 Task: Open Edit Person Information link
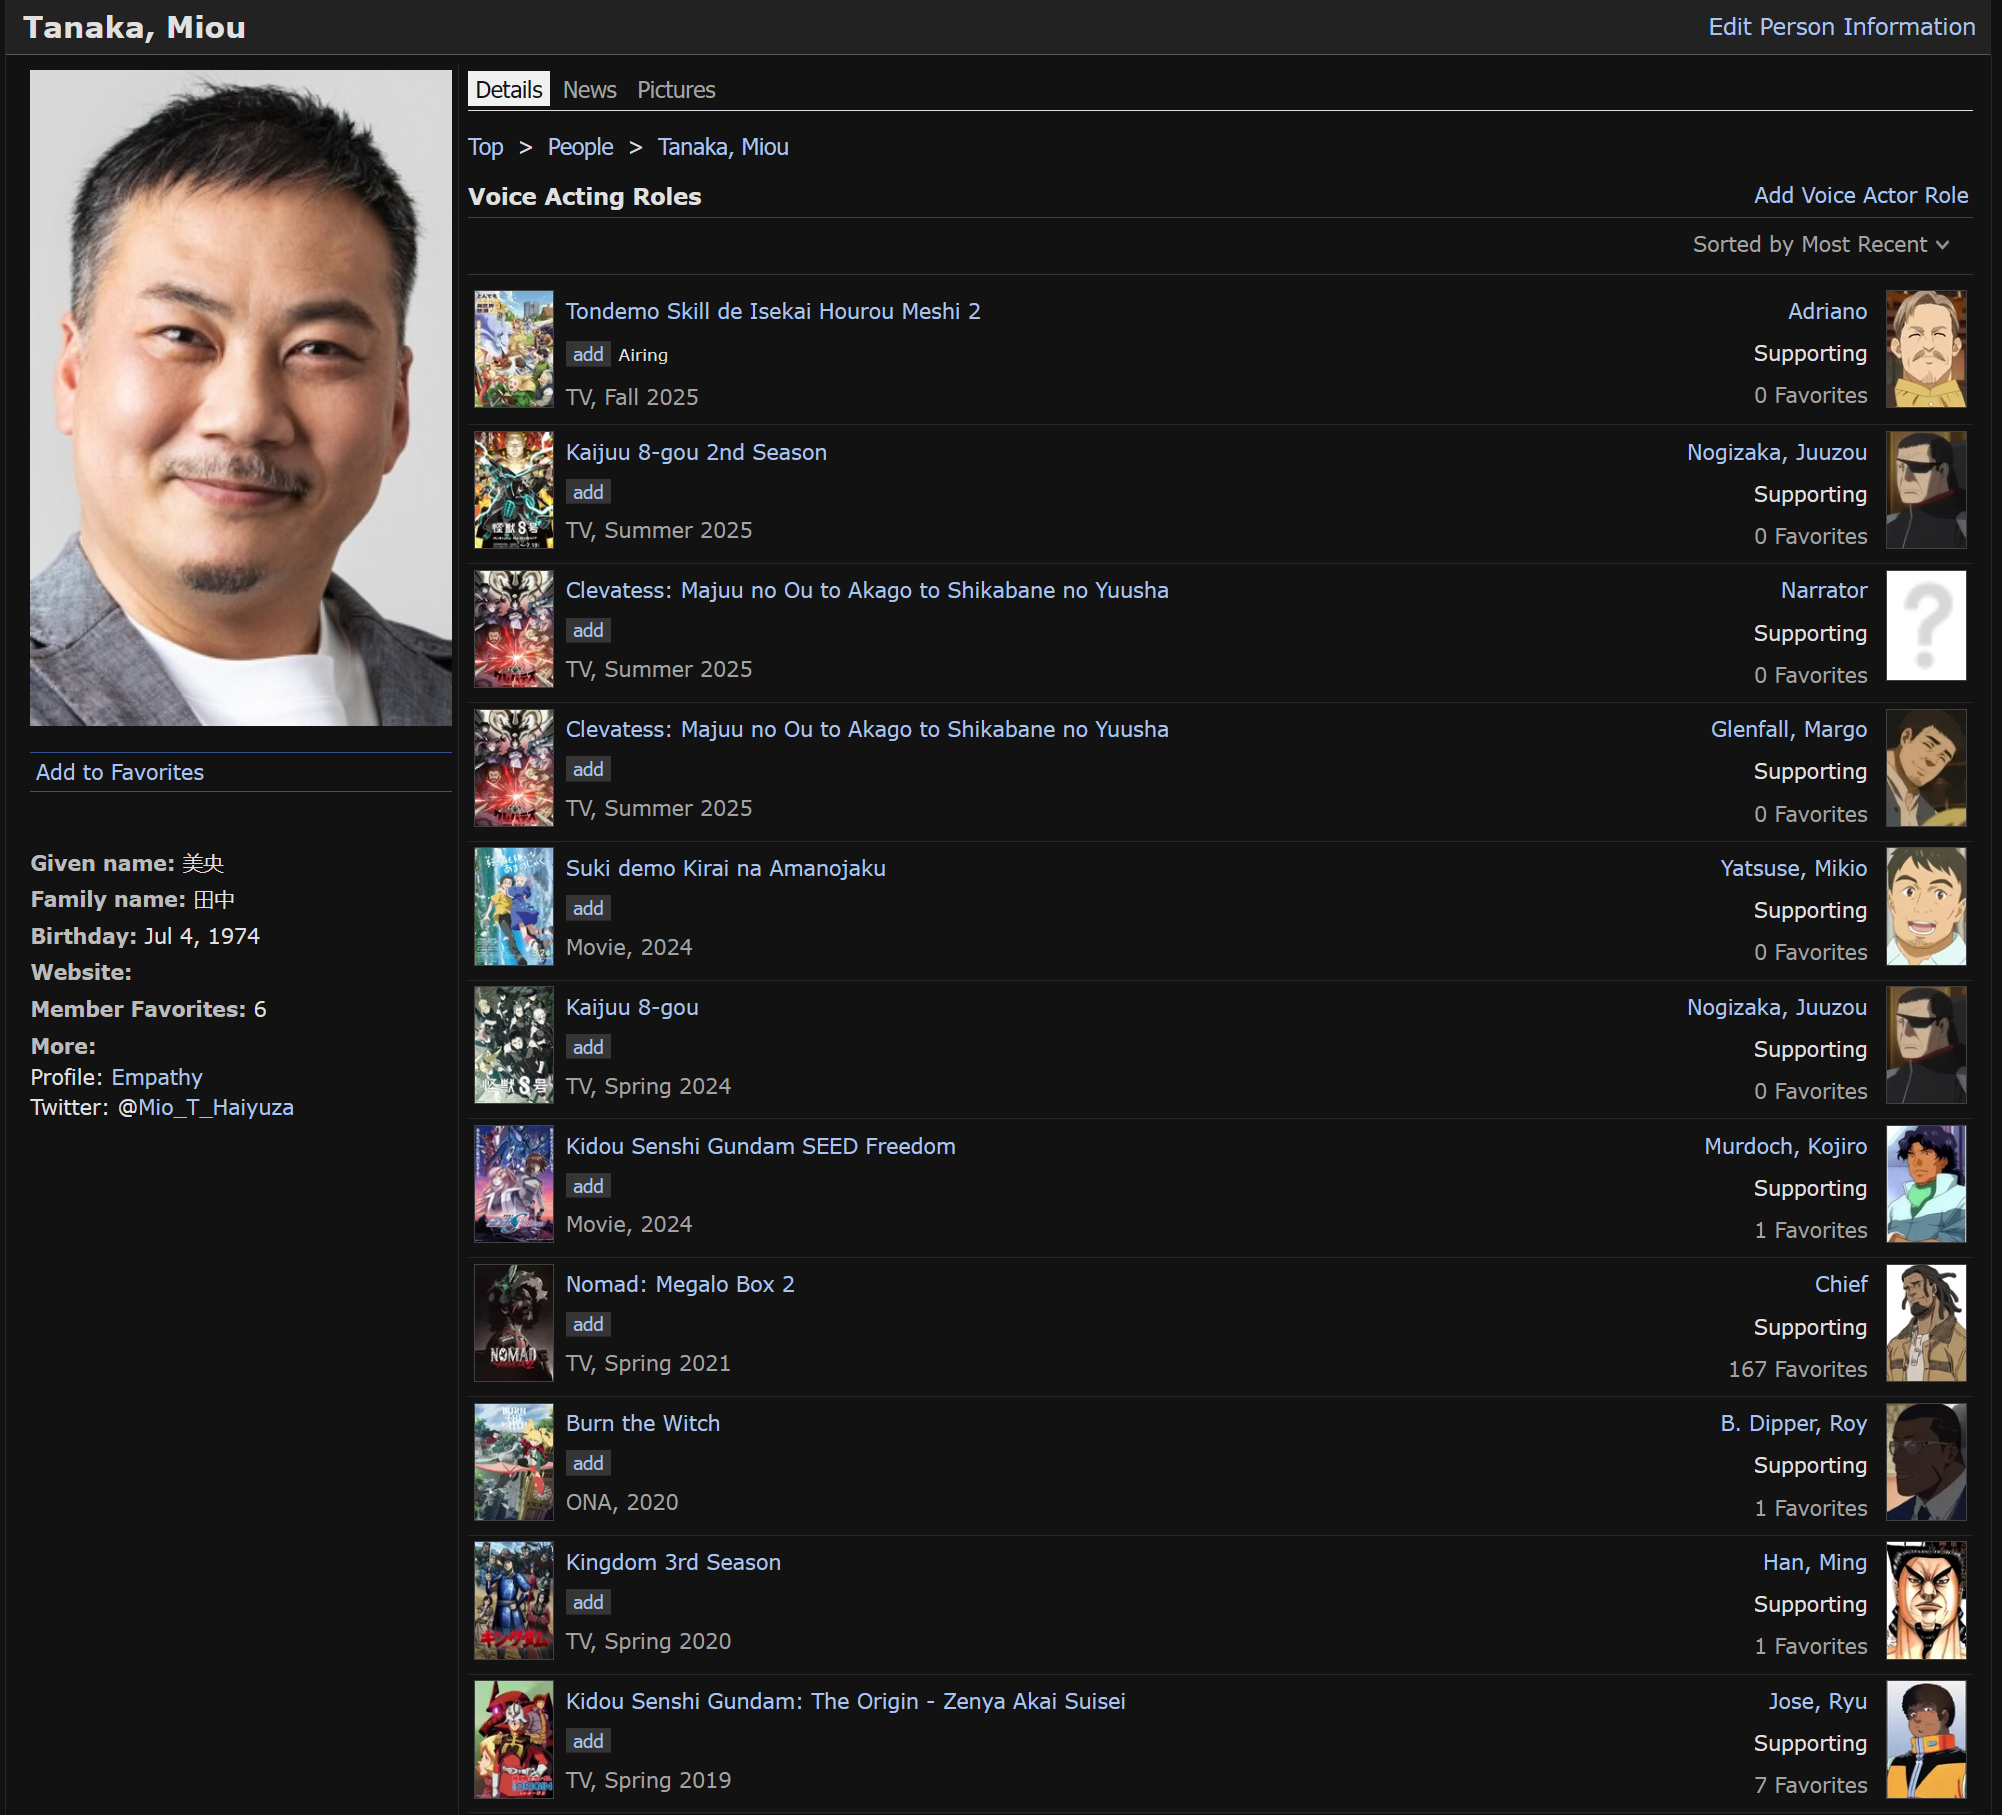[x=1841, y=27]
